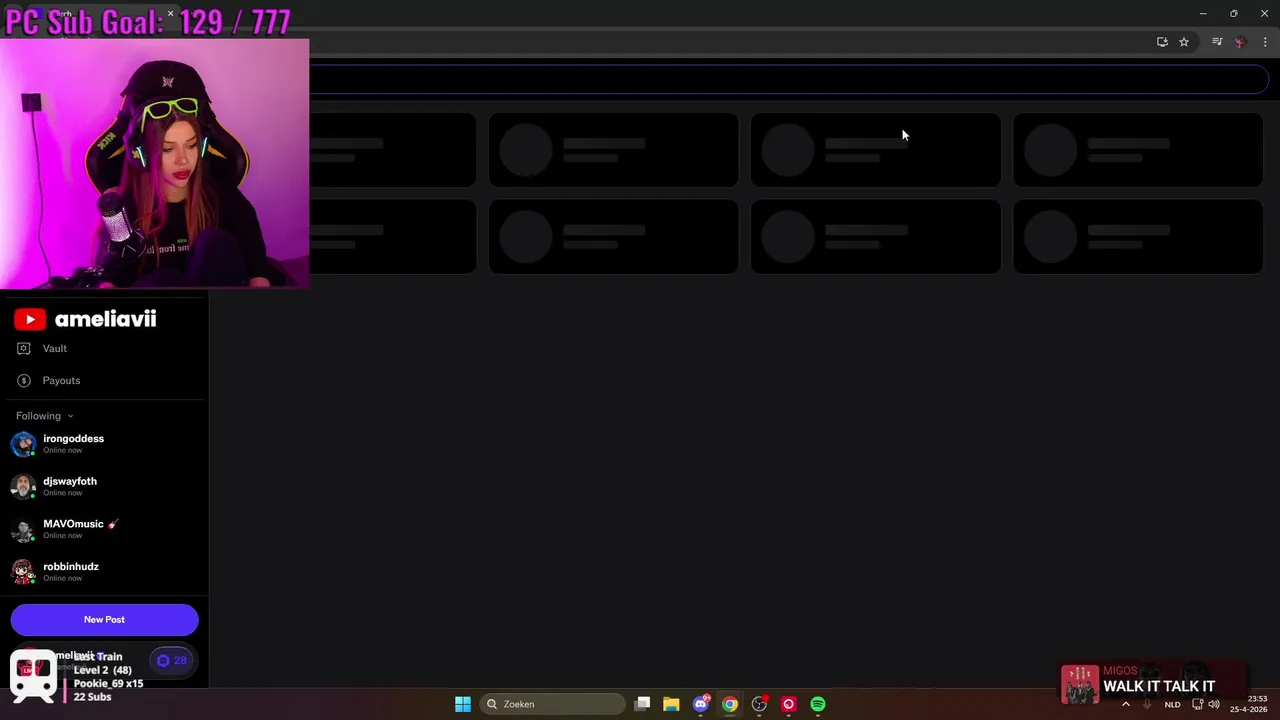
Task: Change NLD keyboard language
Action: [x=1172, y=704]
